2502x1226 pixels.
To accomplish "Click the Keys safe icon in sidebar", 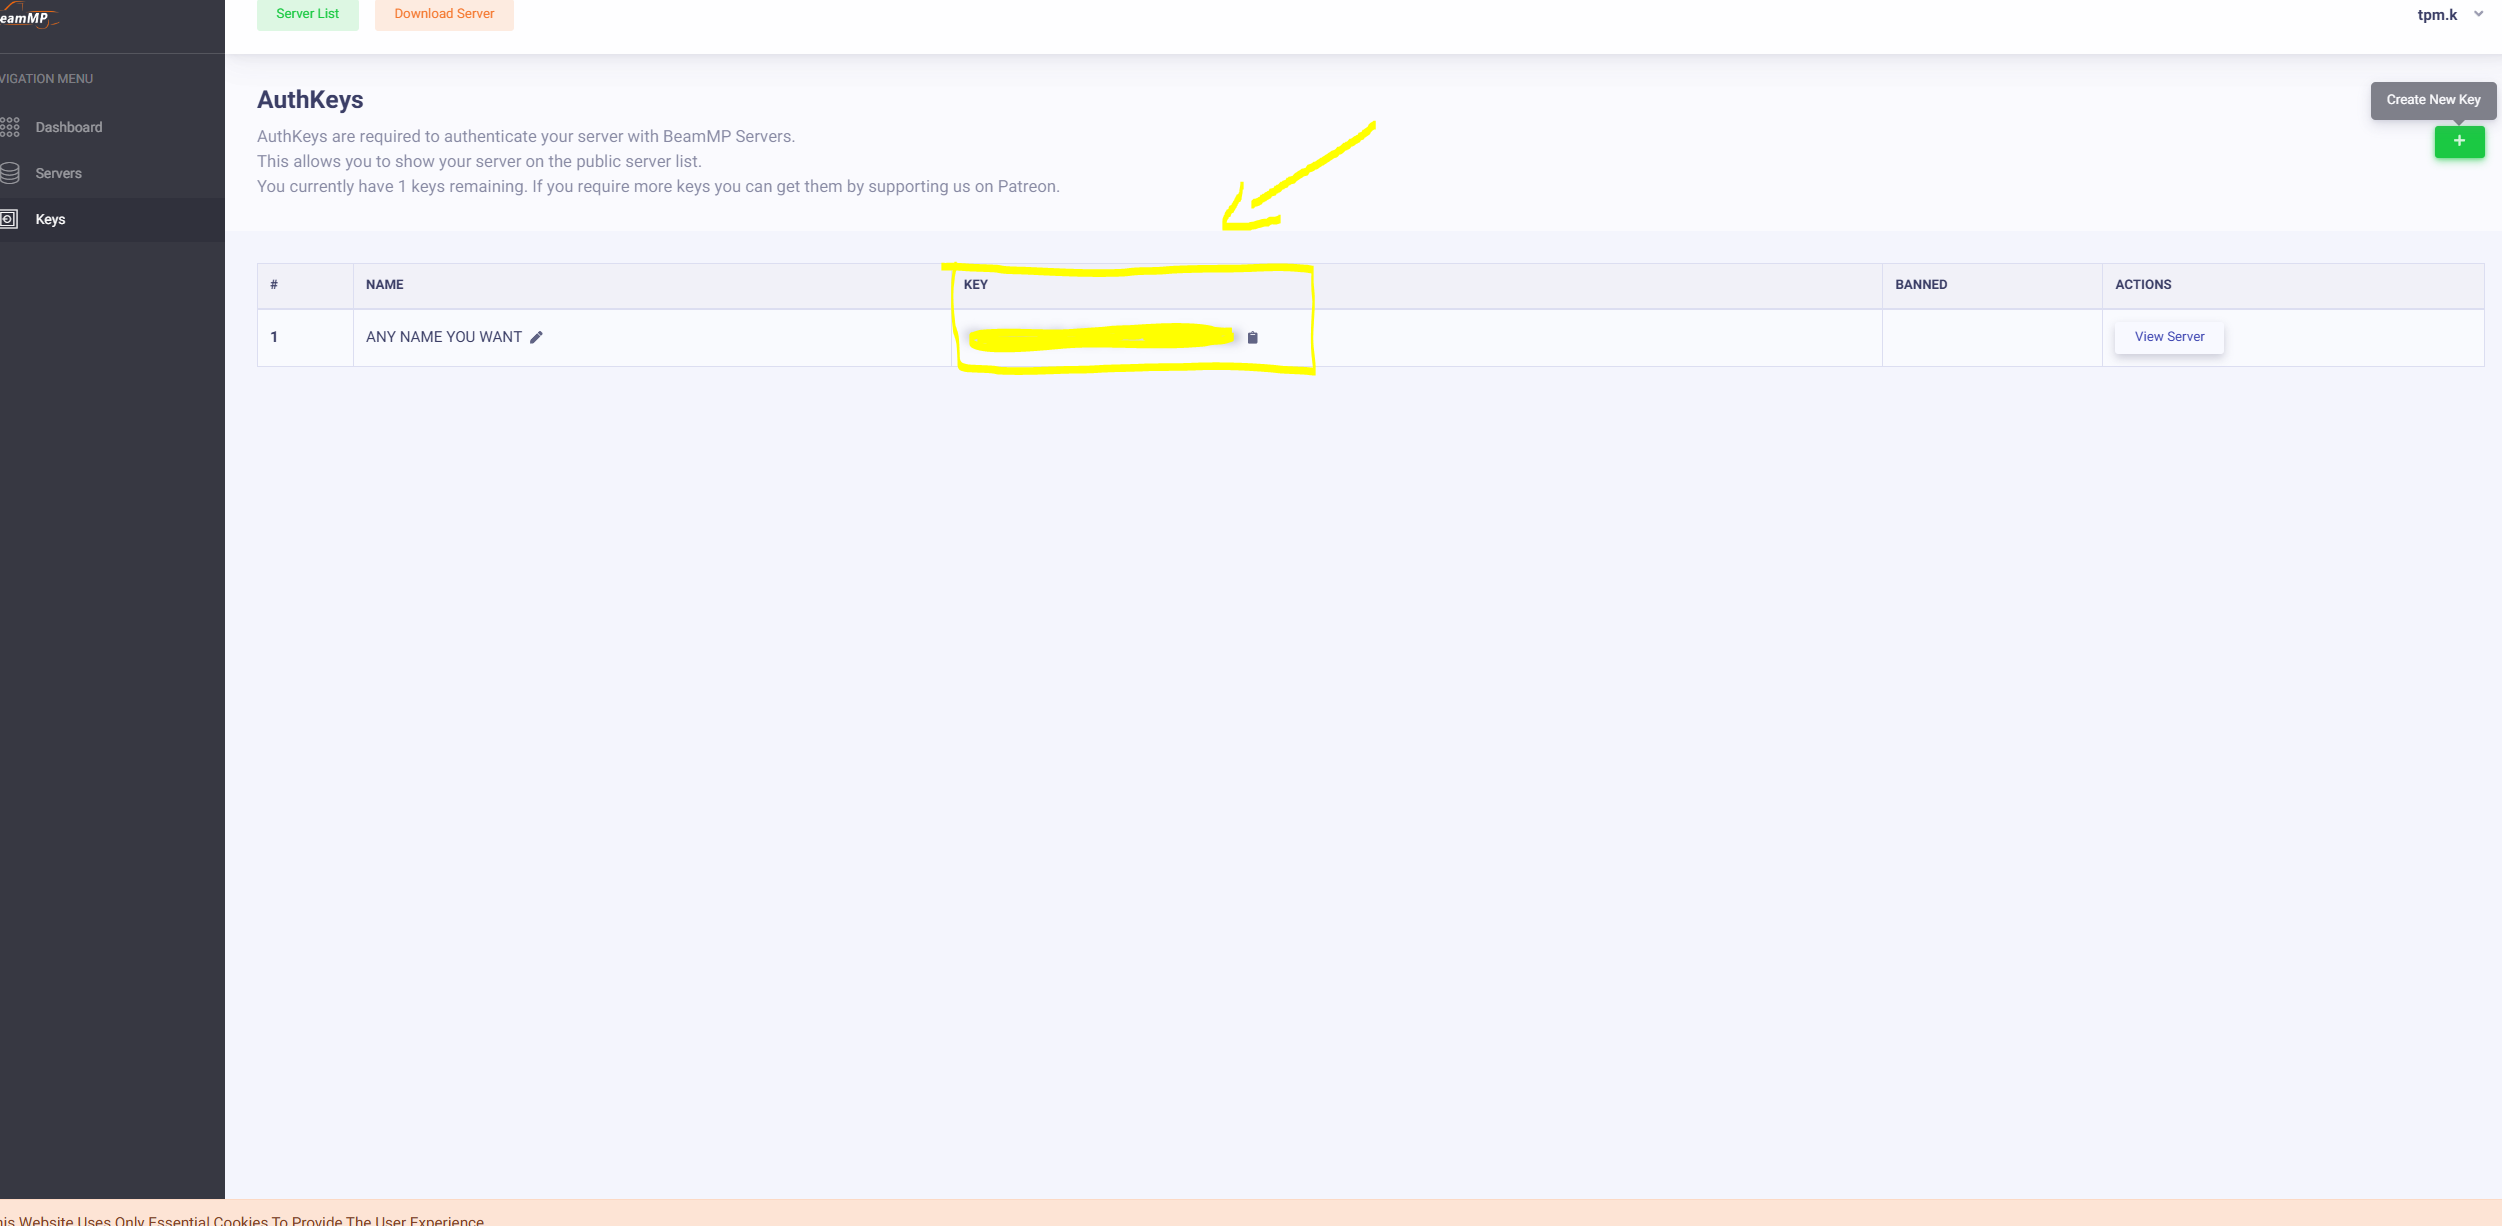I will [x=9, y=219].
